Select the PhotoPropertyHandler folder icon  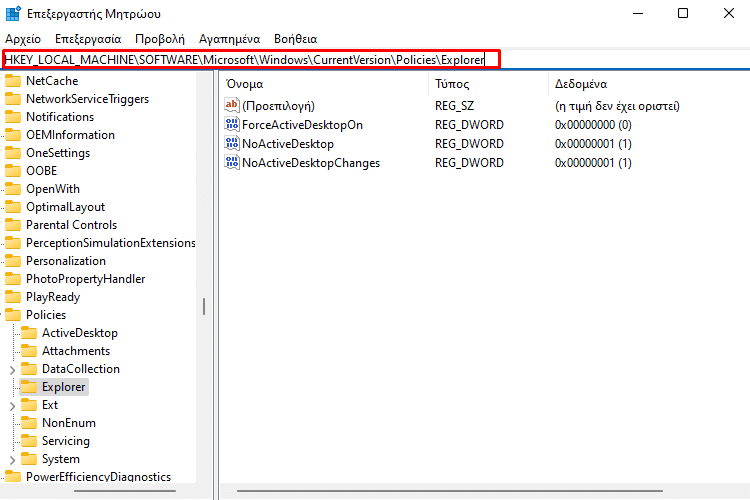tap(13, 279)
